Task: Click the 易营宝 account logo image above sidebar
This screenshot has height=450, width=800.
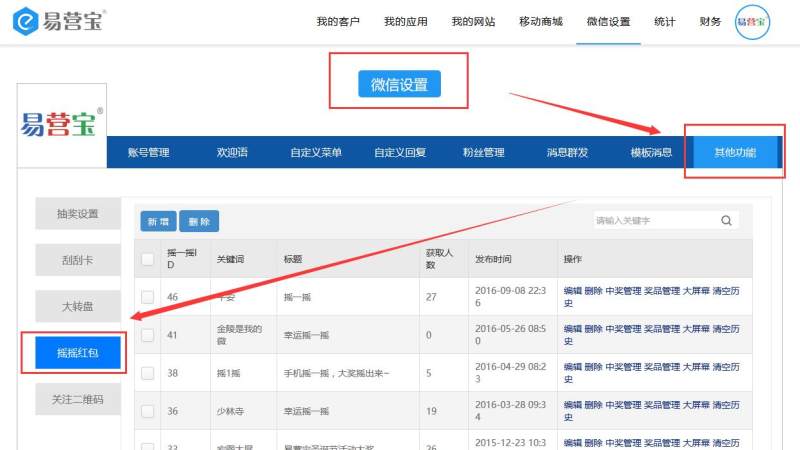Action: pyautogui.click(x=61, y=125)
